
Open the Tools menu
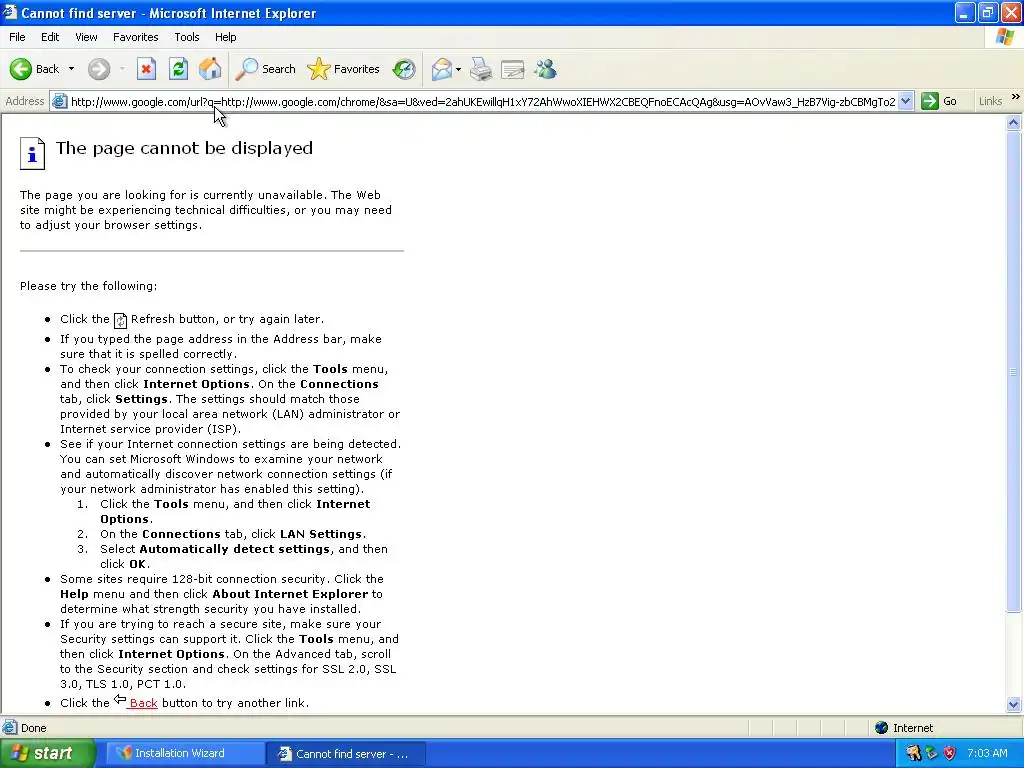point(187,37)
